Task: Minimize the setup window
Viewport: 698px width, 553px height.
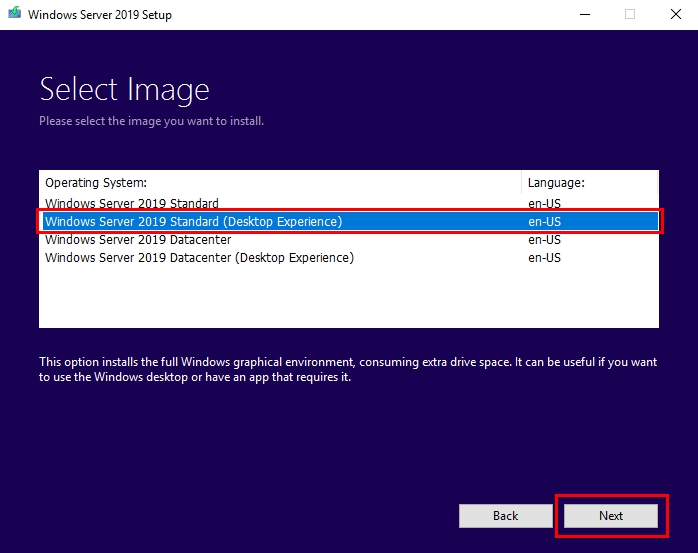Action: click(585, 14)
